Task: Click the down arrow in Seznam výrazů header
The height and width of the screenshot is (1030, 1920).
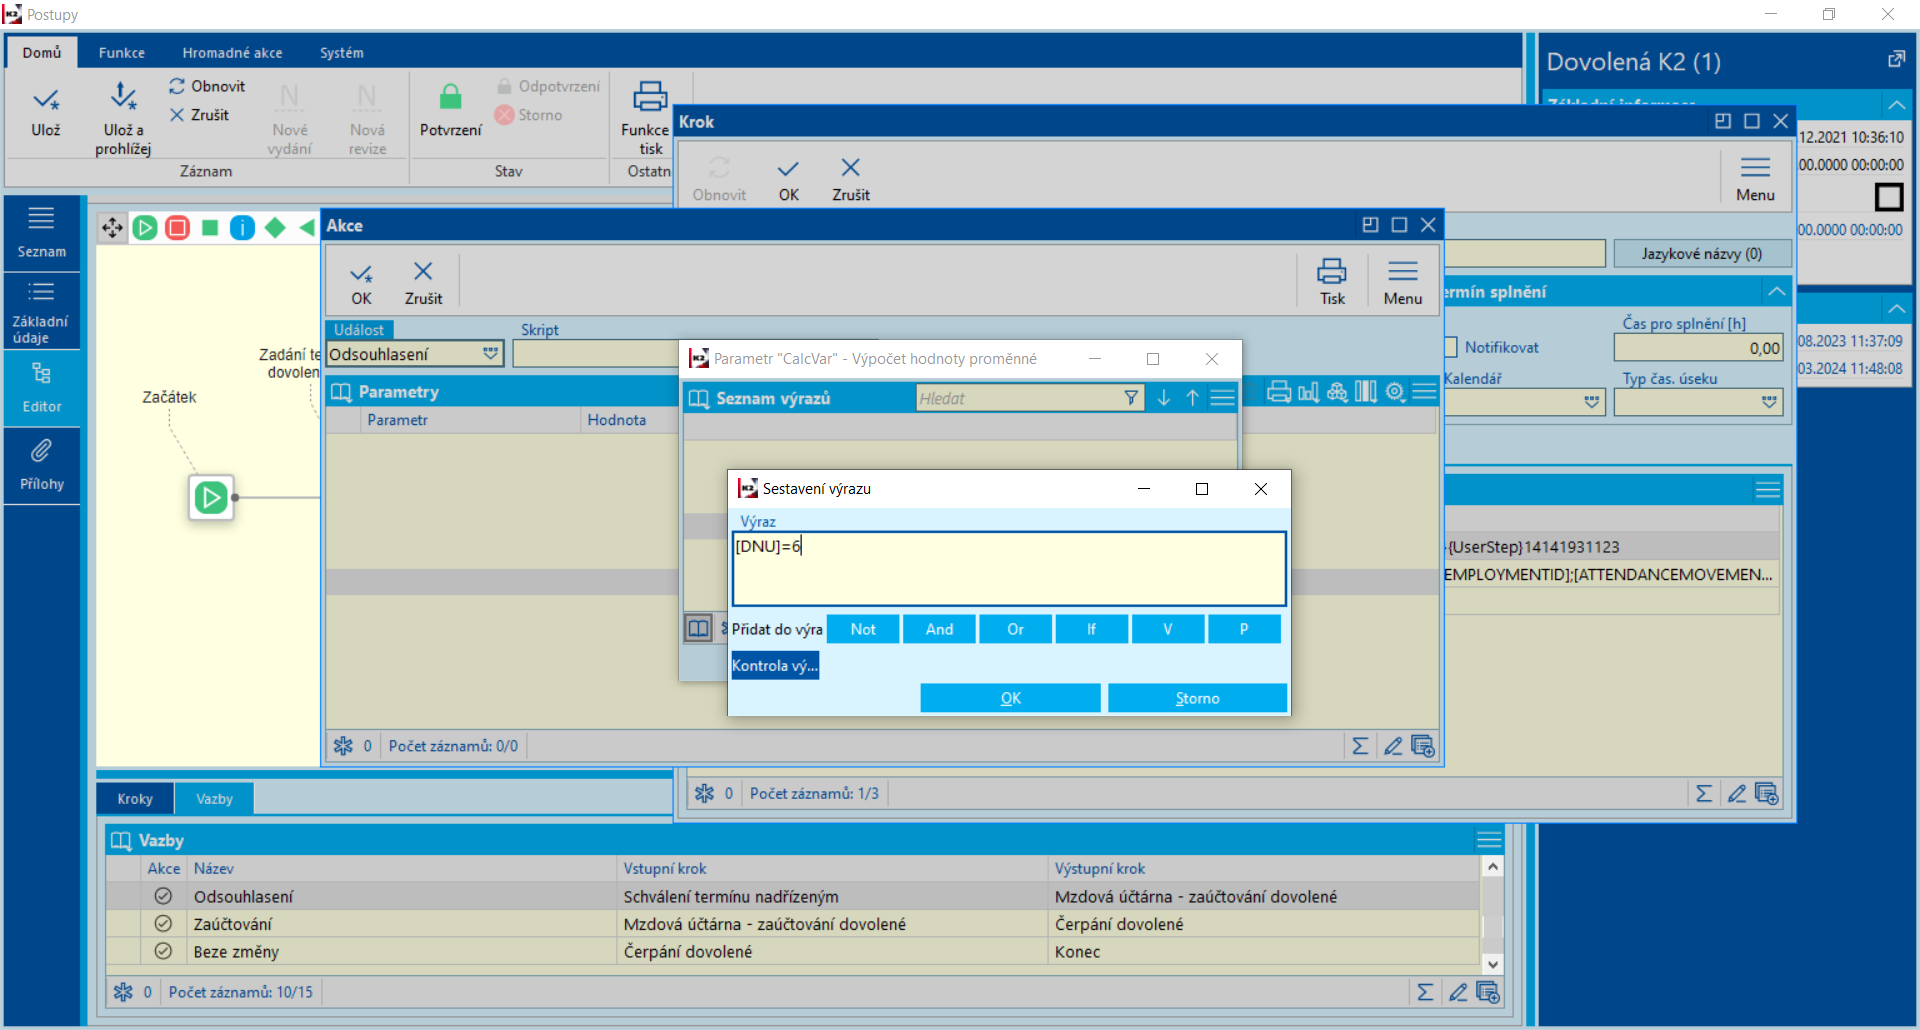Action: click(x=1163, y=398)
